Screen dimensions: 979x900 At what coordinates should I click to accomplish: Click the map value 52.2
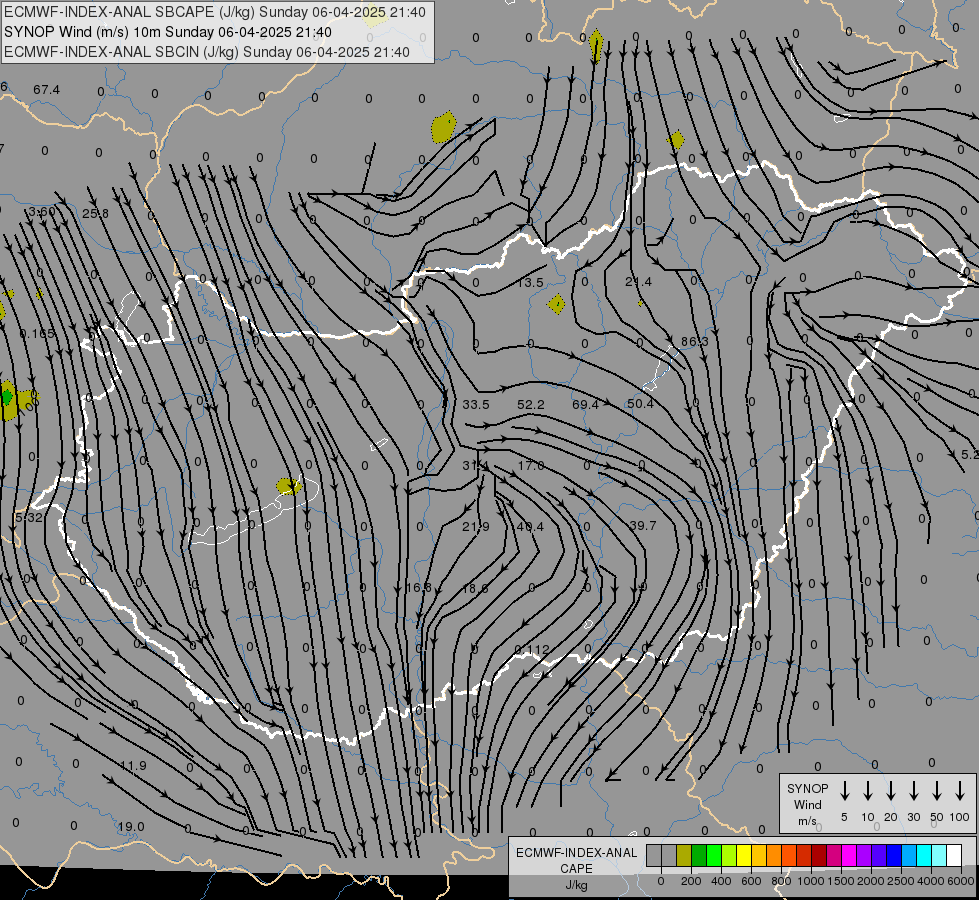[531, 405]
